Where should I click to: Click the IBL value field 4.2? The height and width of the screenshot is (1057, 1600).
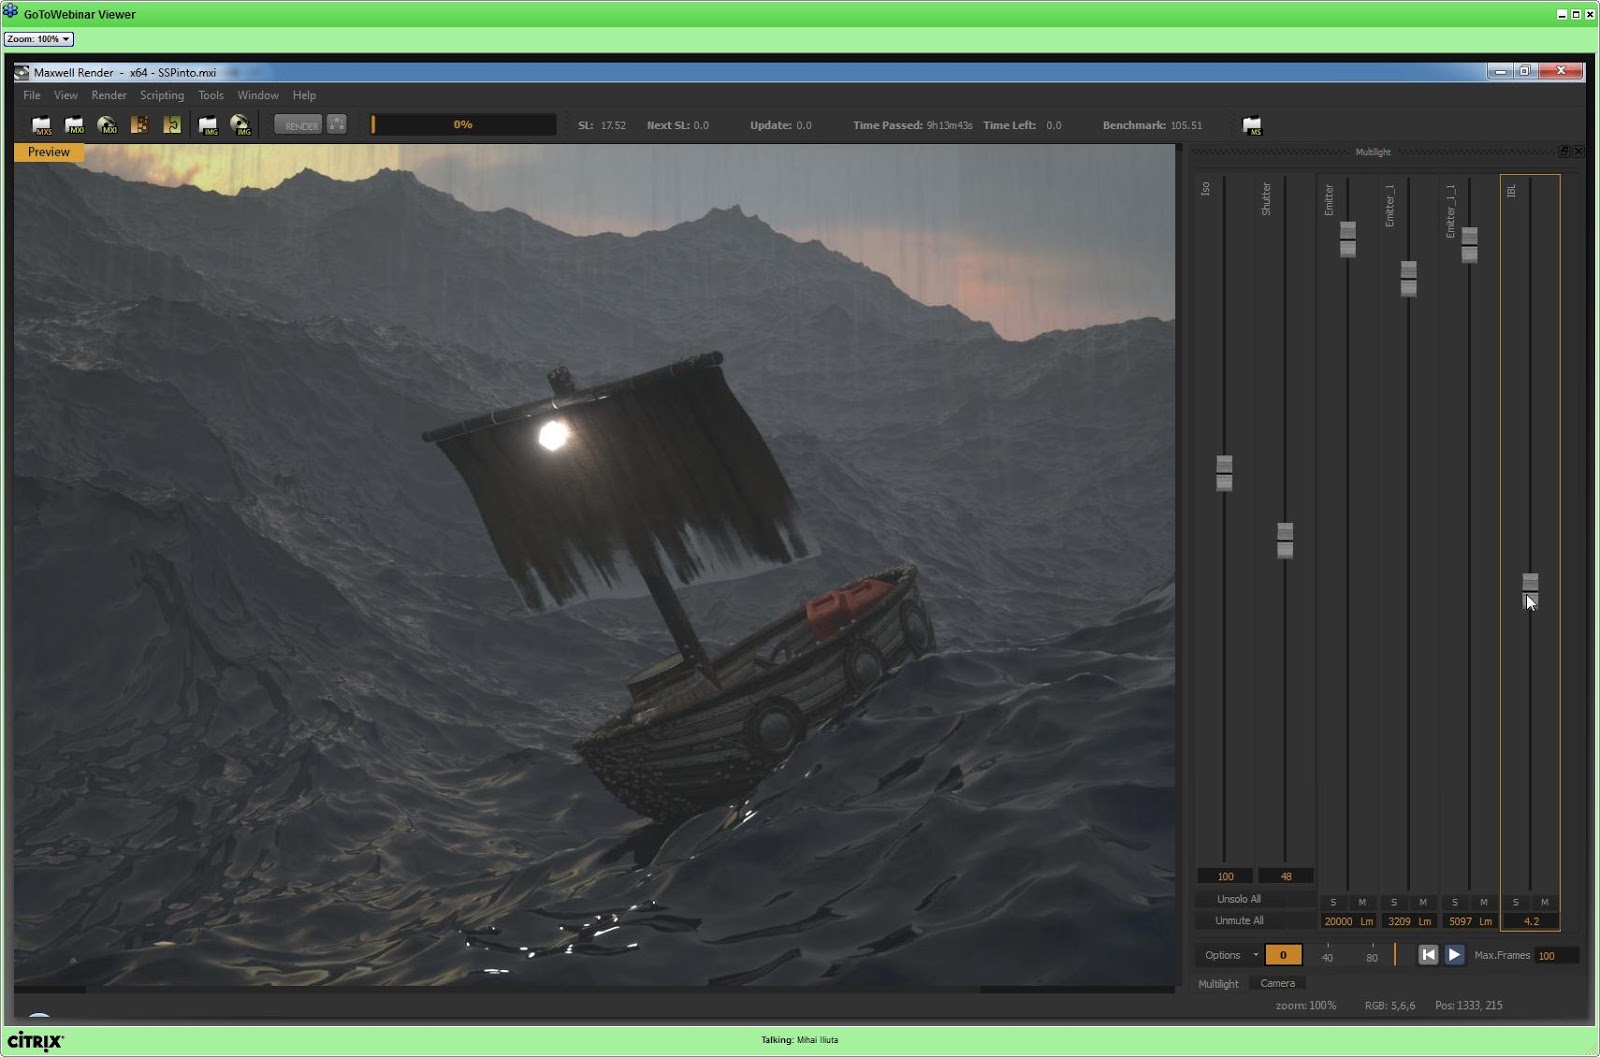[x=1531, y=921]
